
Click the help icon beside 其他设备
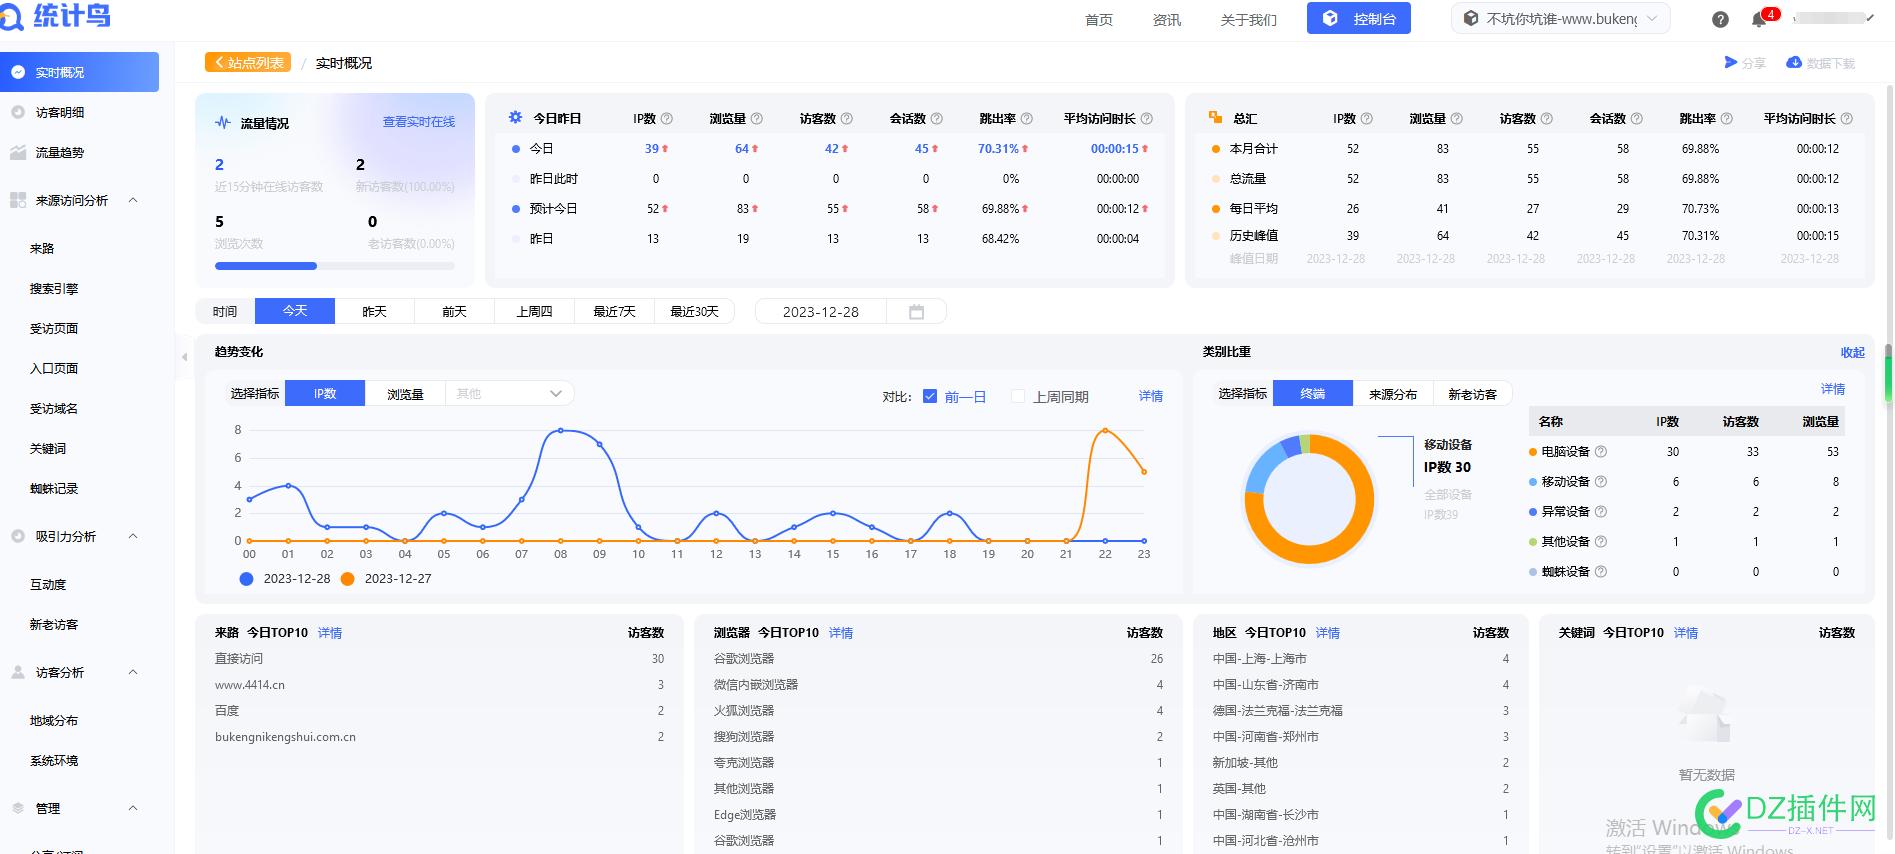[1601, 542]
